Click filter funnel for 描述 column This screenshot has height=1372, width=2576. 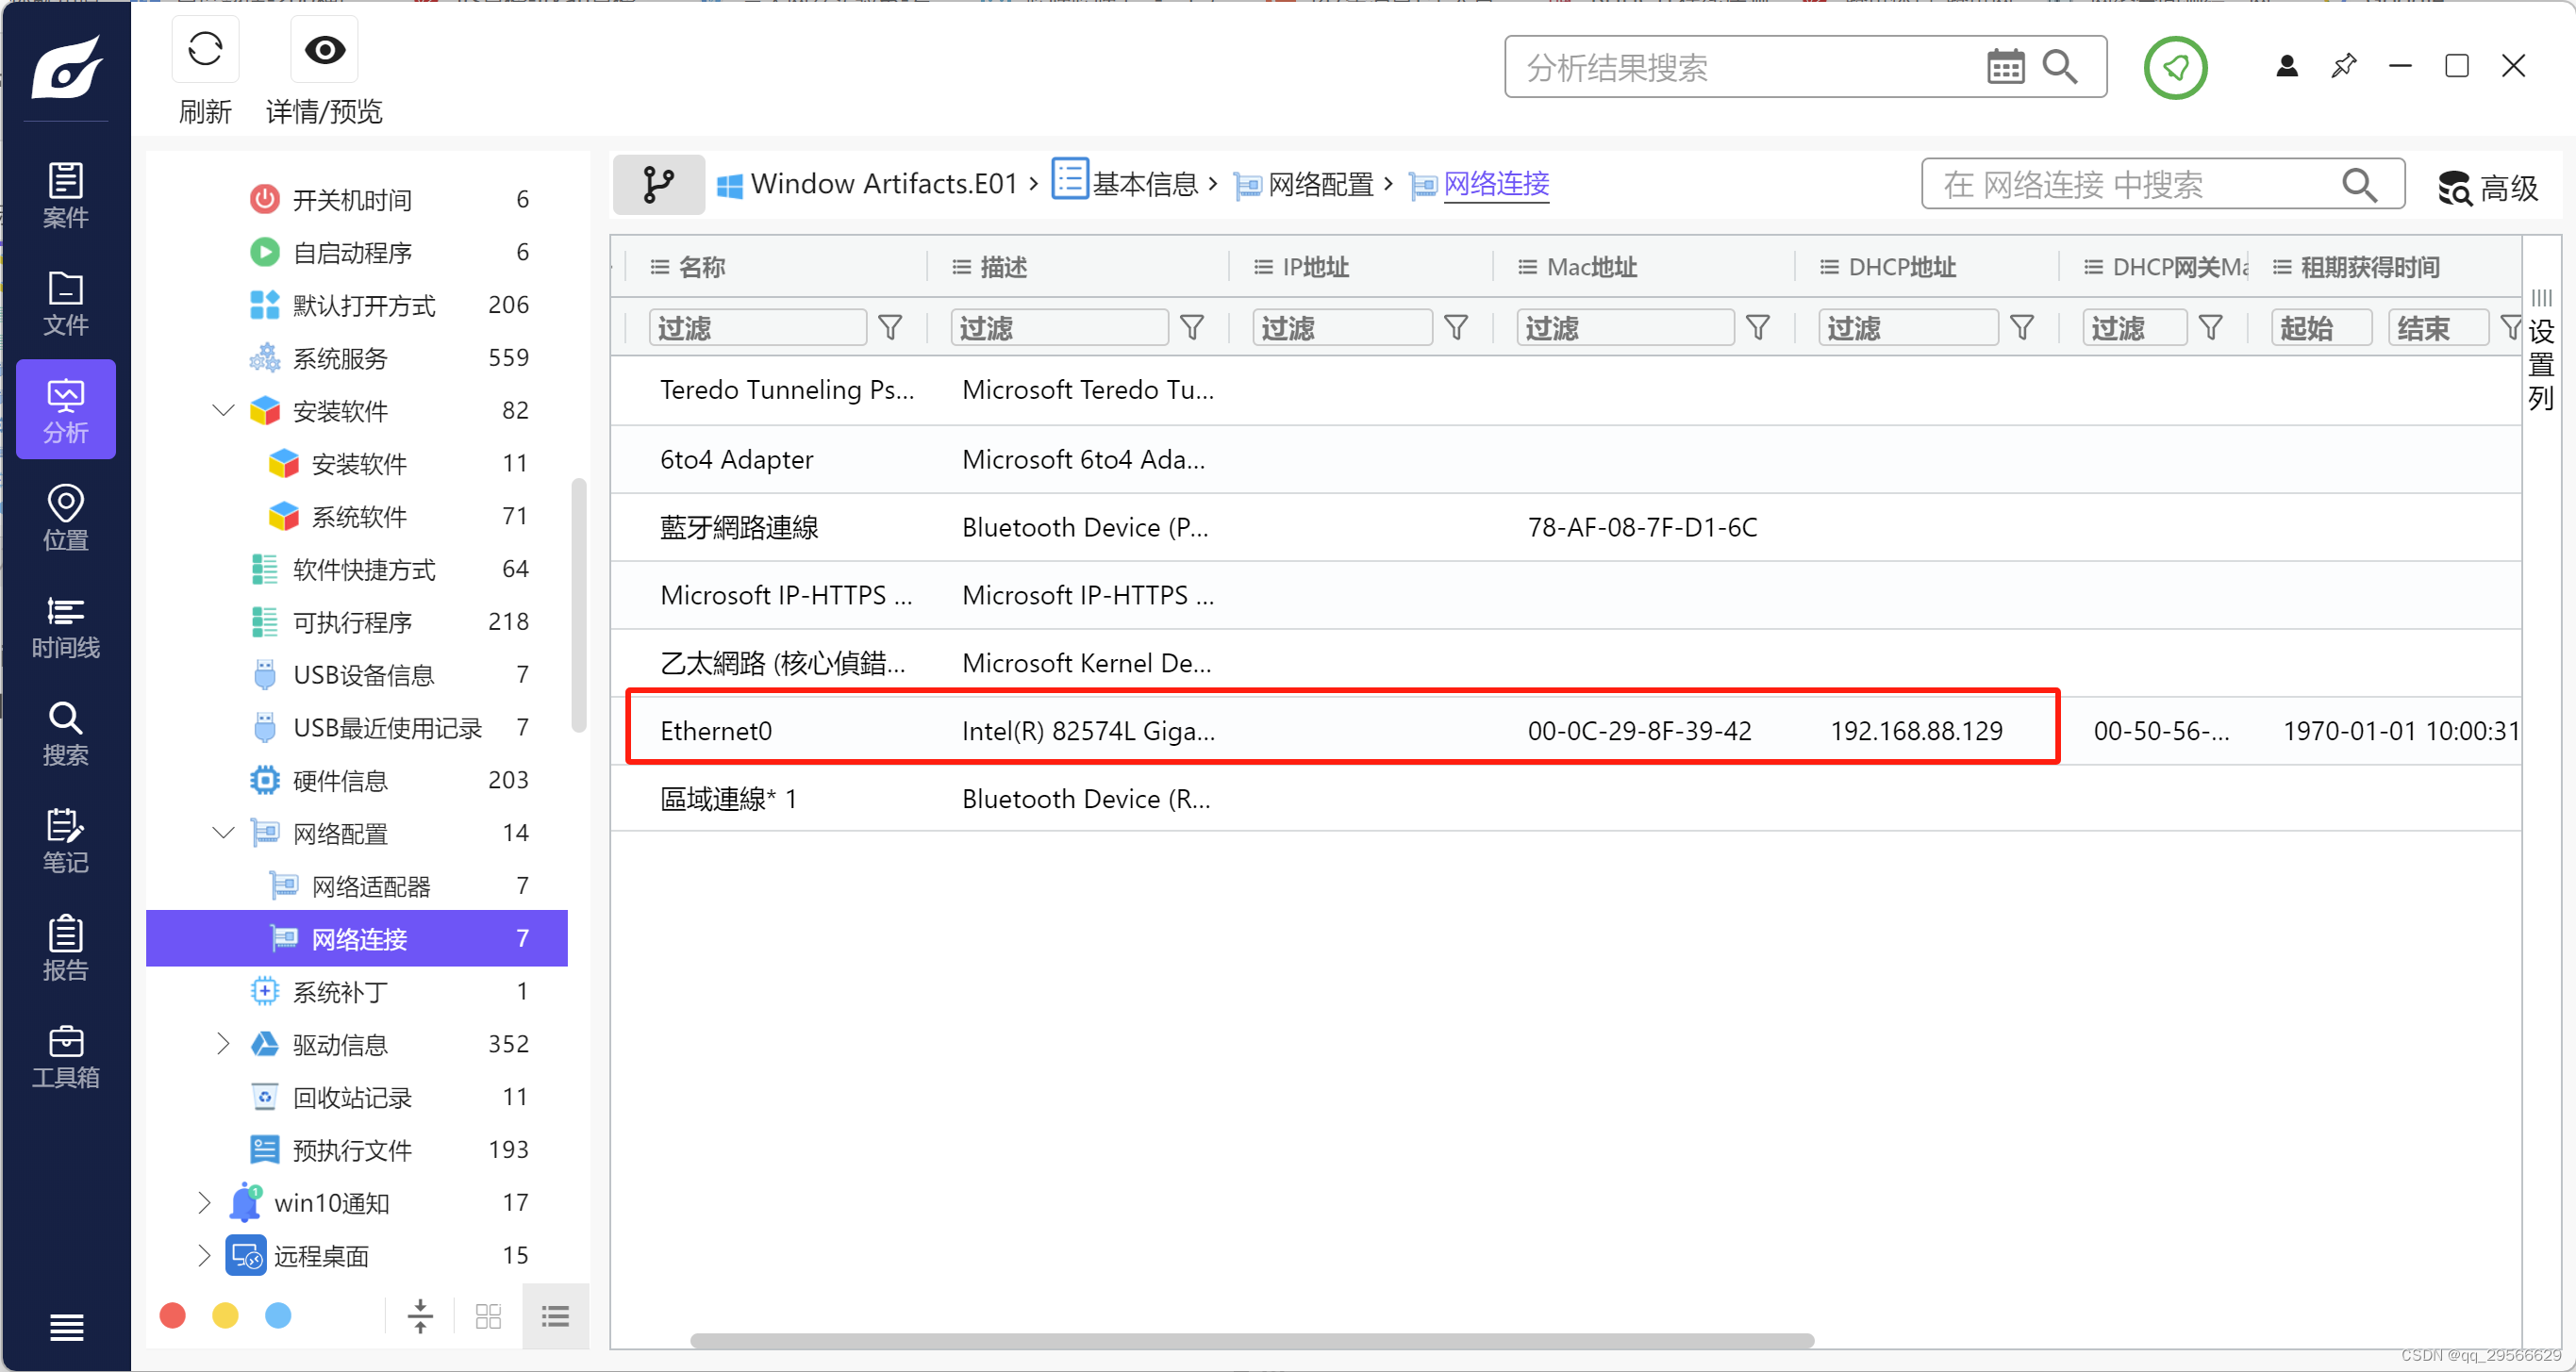click(1192, 328)
